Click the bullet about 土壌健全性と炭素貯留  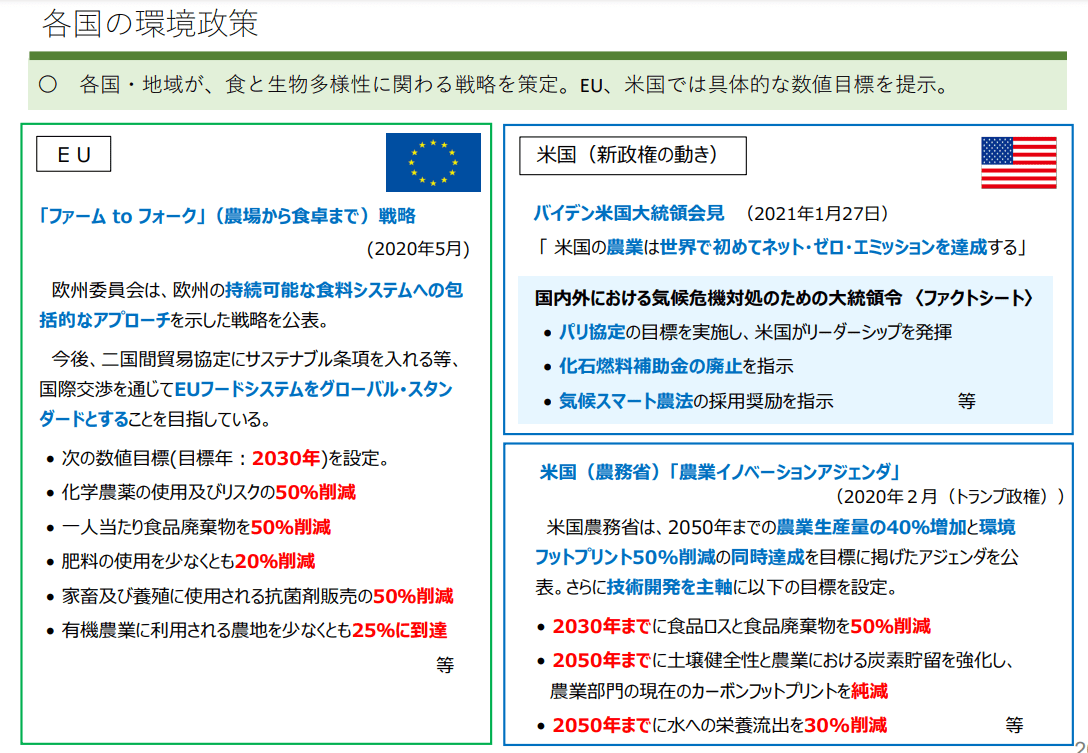(777, 675)
